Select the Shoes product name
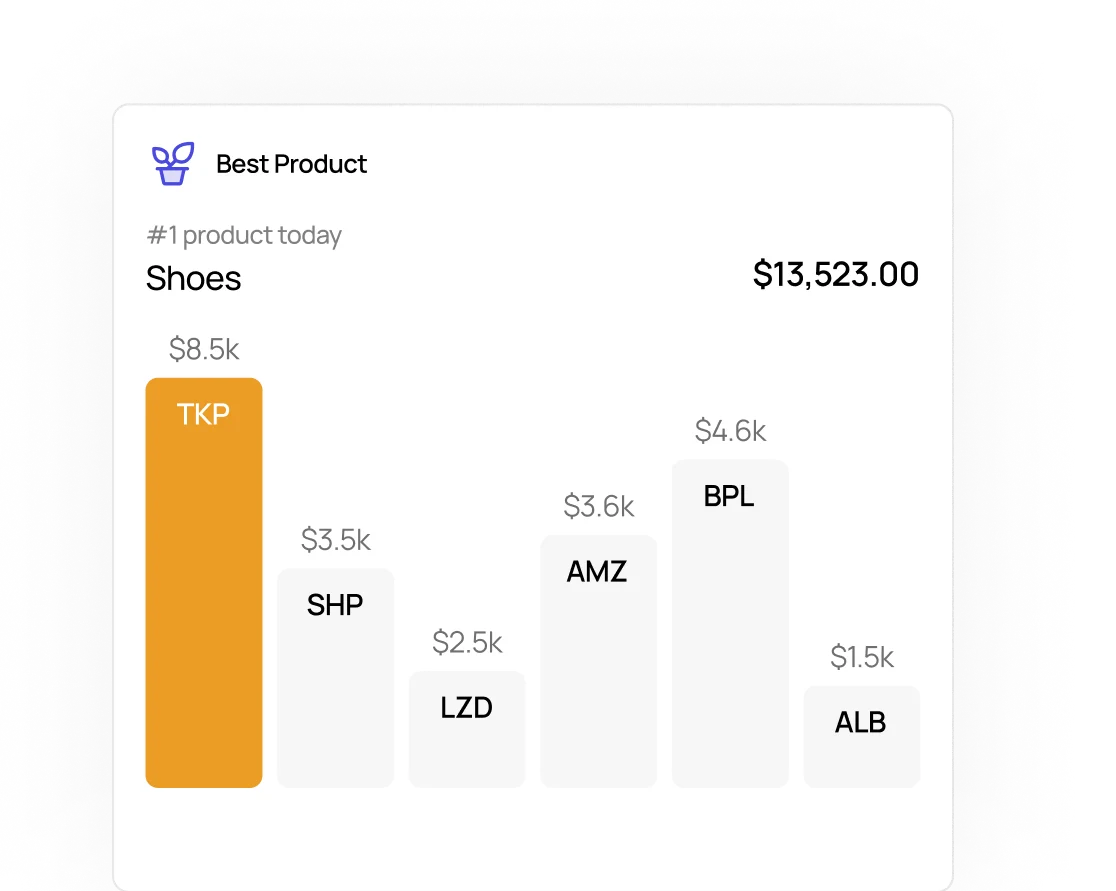 193,278
